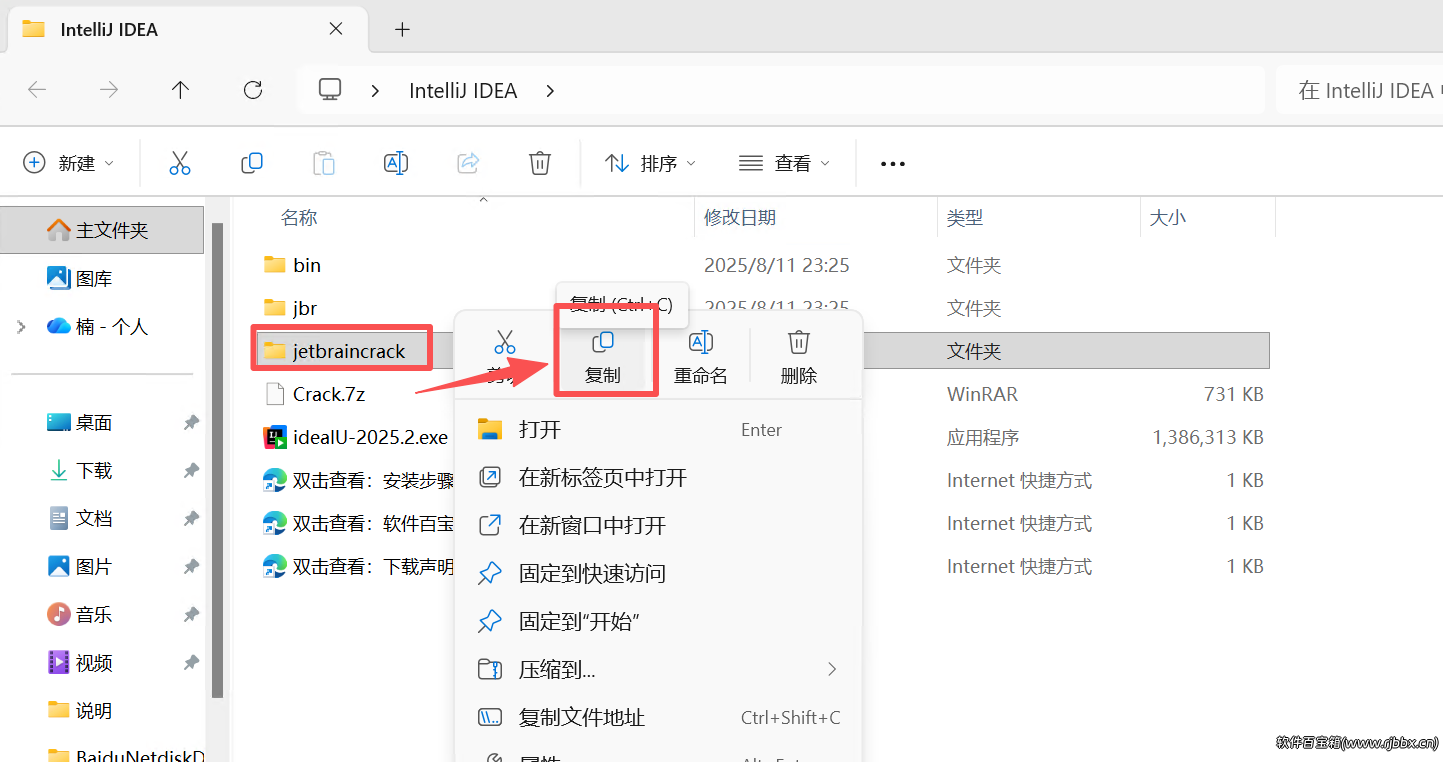Choose 重命名 (Rename) in the context menu

pos(701,356)
